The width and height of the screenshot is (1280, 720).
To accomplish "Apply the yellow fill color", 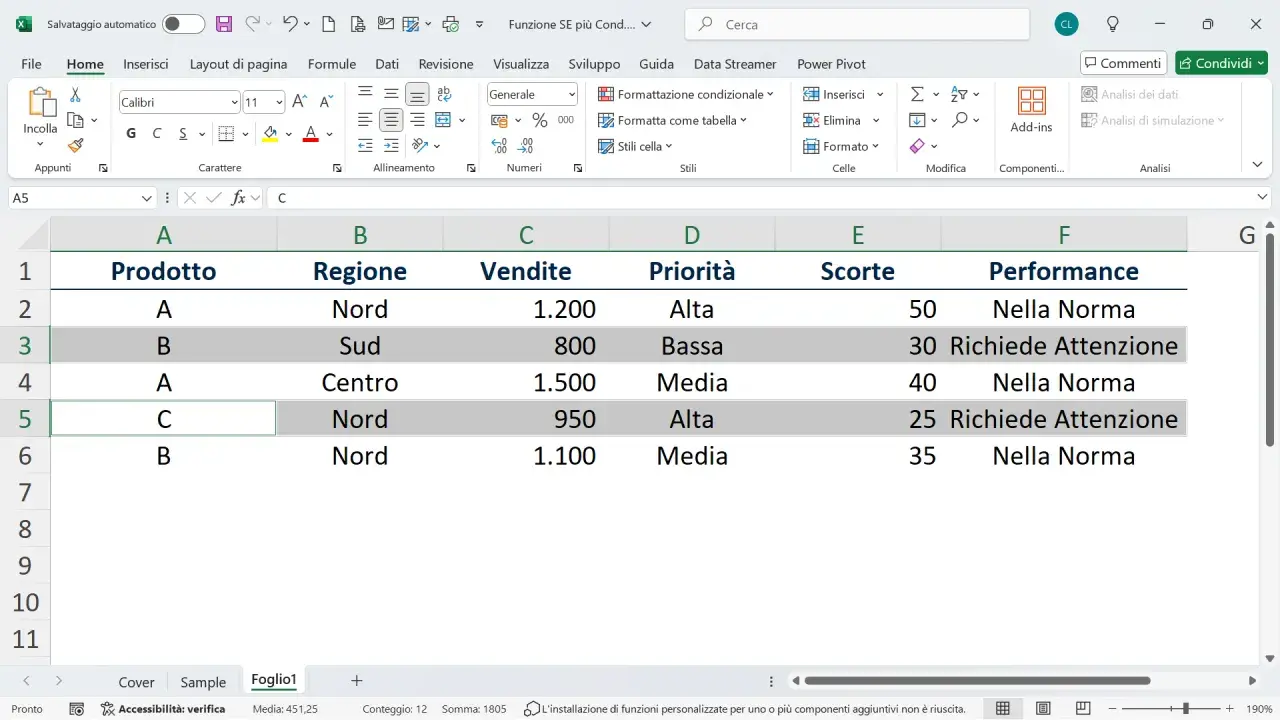I will (270, 133).
